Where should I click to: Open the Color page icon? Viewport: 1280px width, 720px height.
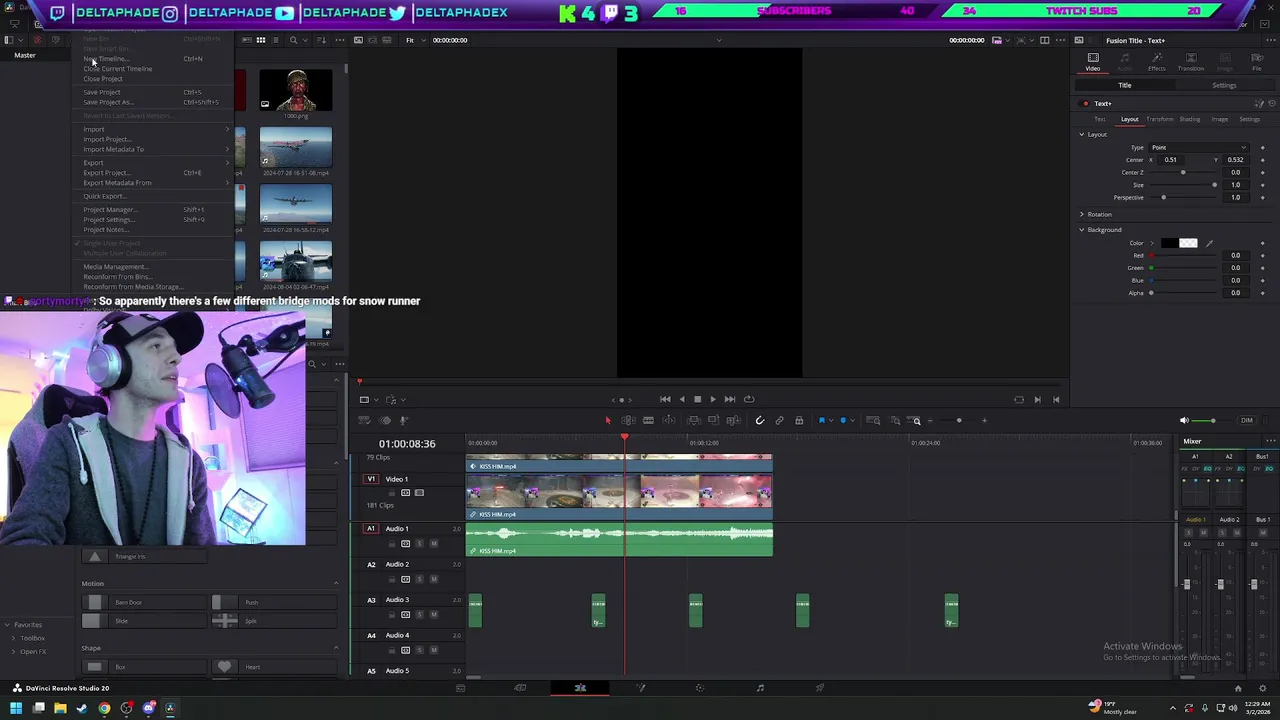point(700,688)
